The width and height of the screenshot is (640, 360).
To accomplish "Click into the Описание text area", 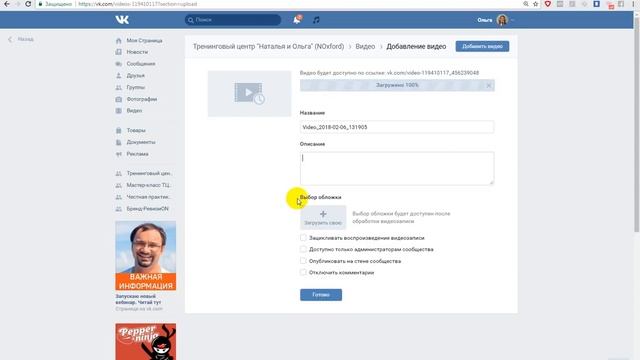I will 397,168.
